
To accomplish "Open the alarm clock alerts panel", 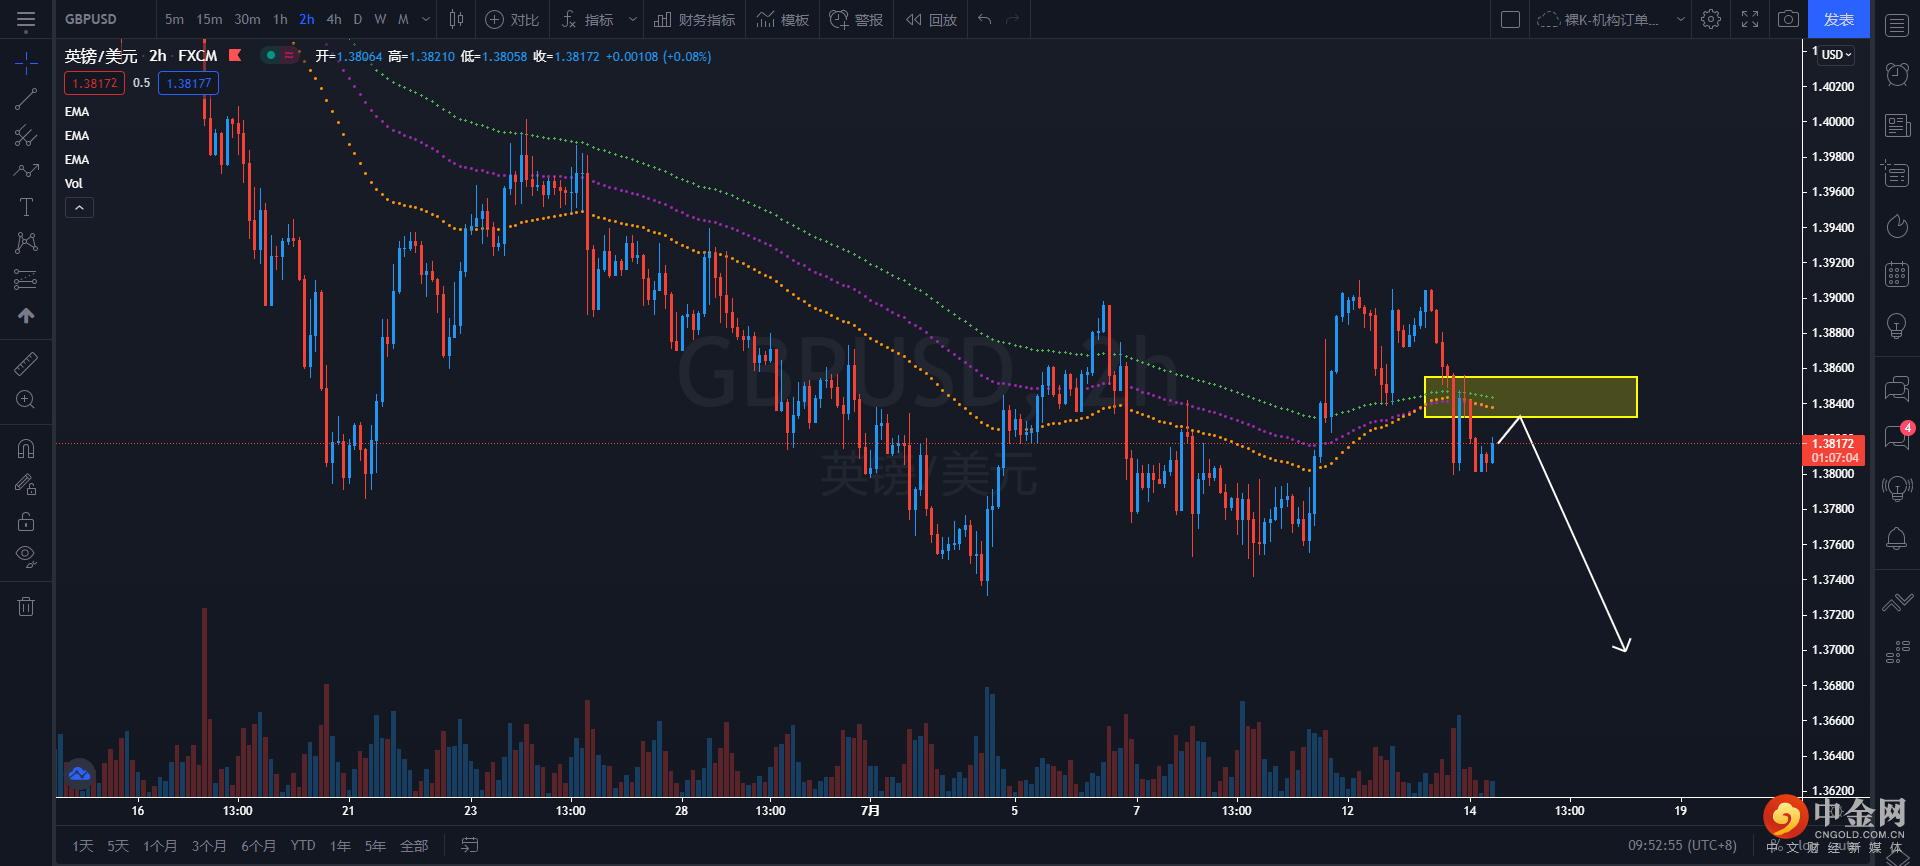I will point(1896,73).
